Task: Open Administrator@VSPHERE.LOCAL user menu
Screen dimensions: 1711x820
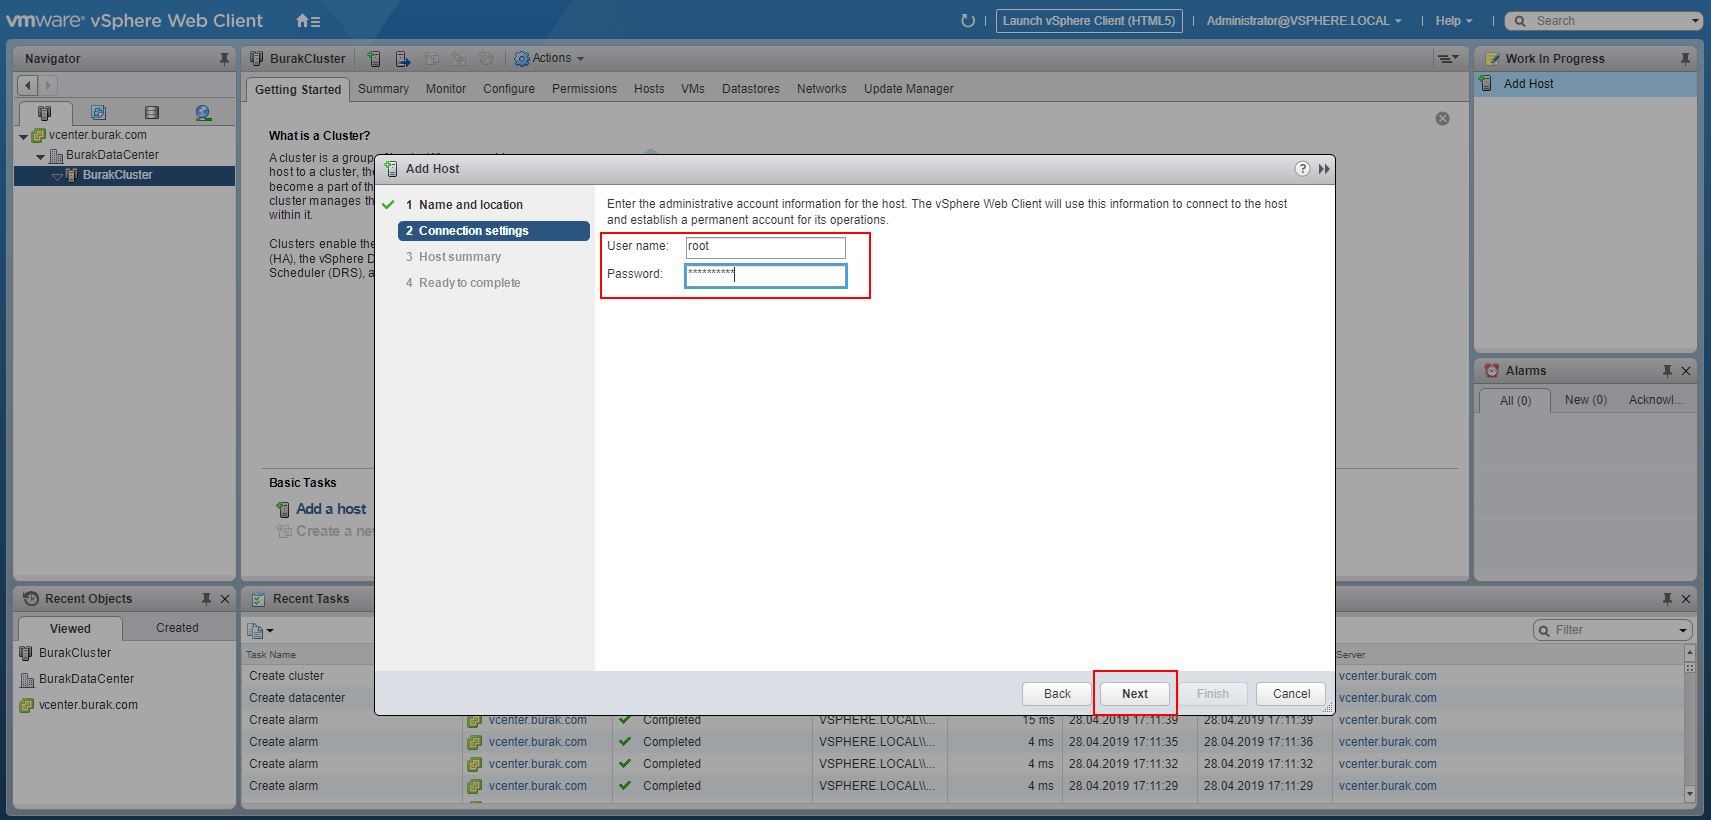Action: (1304, 20)
